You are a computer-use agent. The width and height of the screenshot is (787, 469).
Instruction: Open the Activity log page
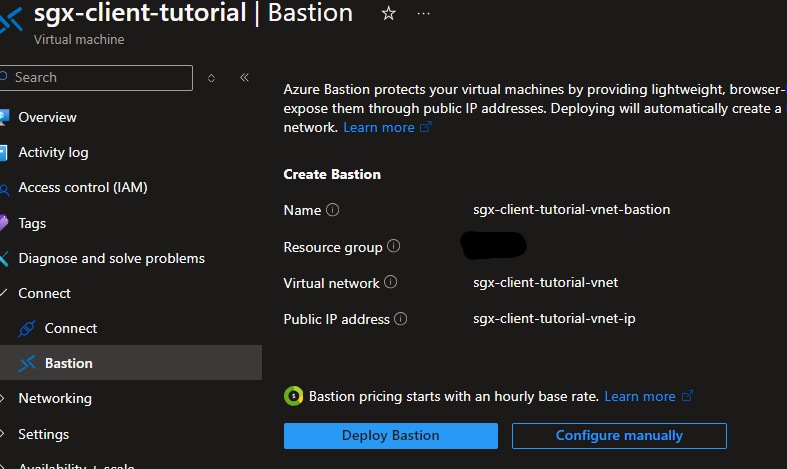pyautogui.click(x=53, y=152)
